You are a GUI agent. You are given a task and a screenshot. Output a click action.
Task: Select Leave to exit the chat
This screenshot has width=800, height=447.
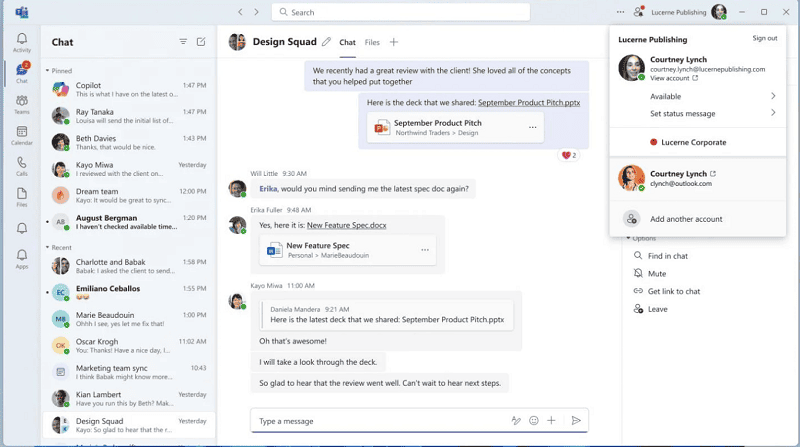651,309
